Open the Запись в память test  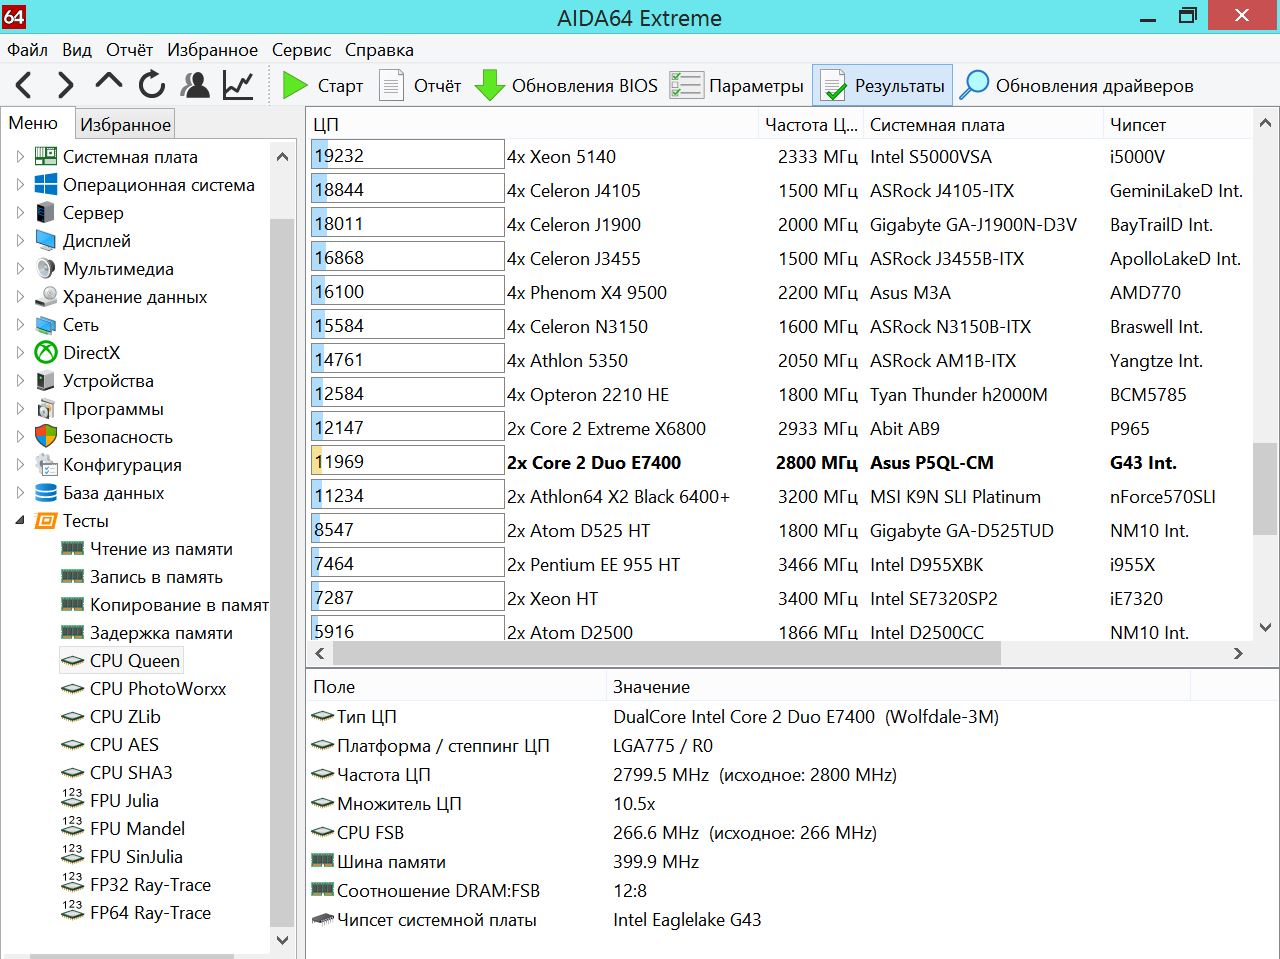[156, 576]
